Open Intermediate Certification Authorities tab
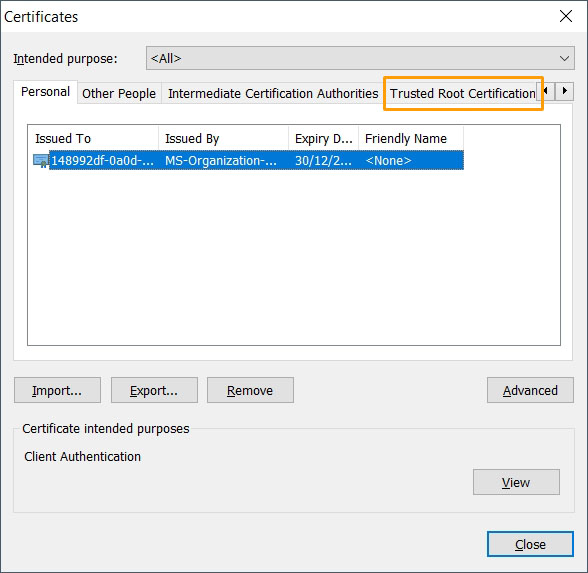The width and height of the screenshot is (588, 573). [x=273, y=93]
